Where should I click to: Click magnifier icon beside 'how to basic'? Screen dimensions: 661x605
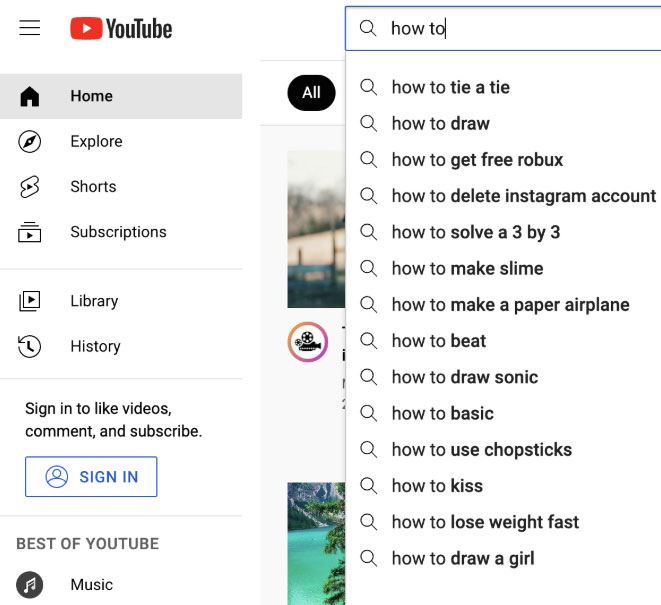coord(368,413)
